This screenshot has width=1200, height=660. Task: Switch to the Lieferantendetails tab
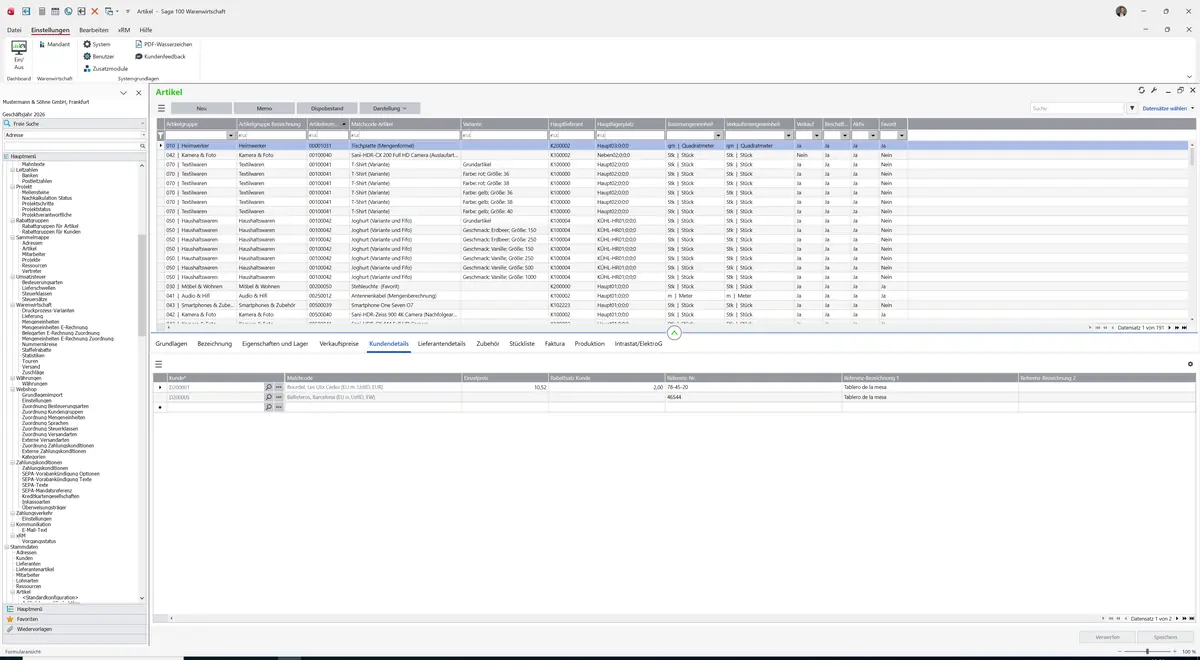(442, 344)
